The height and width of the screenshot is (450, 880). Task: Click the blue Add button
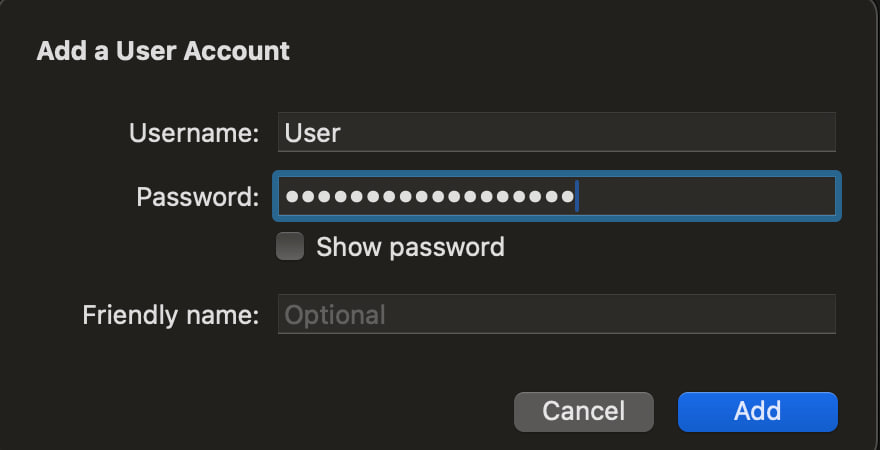click(x=757, y=411)
